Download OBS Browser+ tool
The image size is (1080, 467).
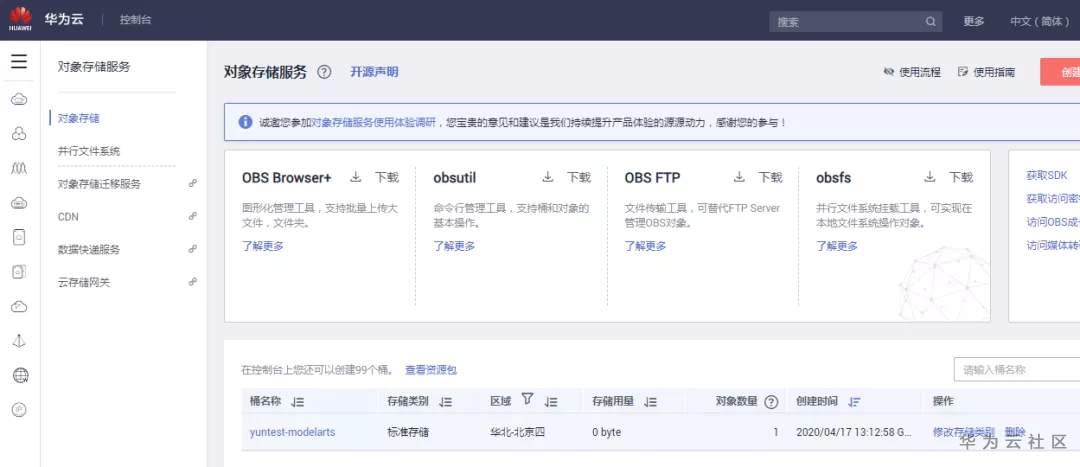[376, 177]
